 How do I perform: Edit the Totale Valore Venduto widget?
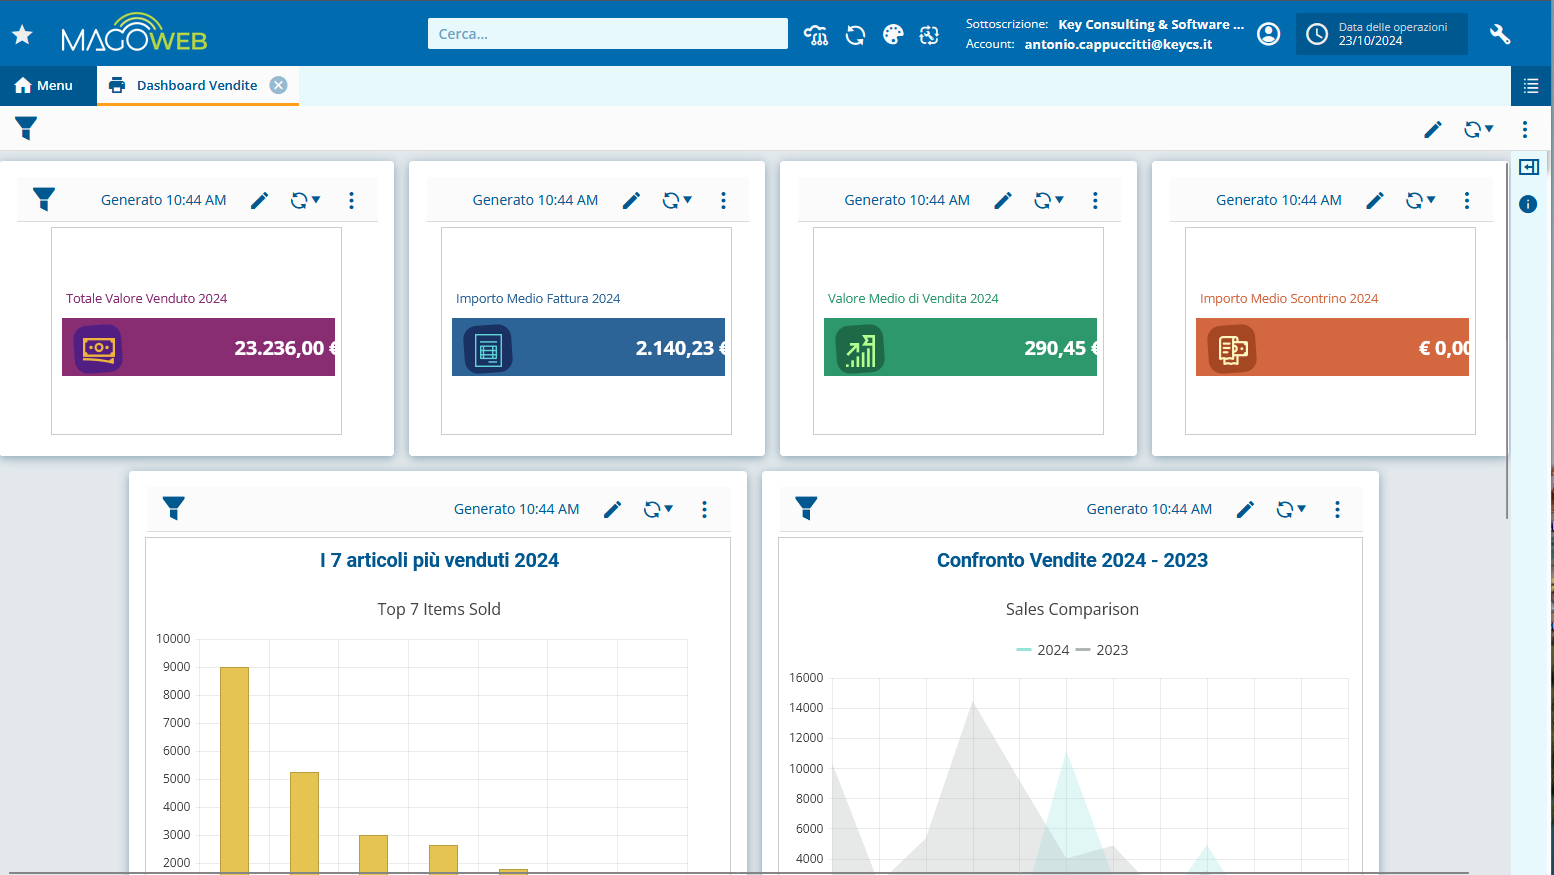pyautogui.click(x=259, y=201)
